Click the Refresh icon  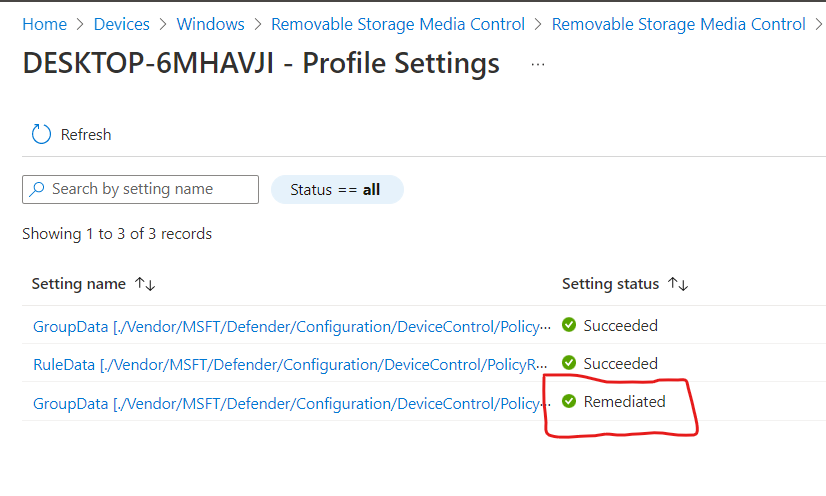tap(41, 134)
